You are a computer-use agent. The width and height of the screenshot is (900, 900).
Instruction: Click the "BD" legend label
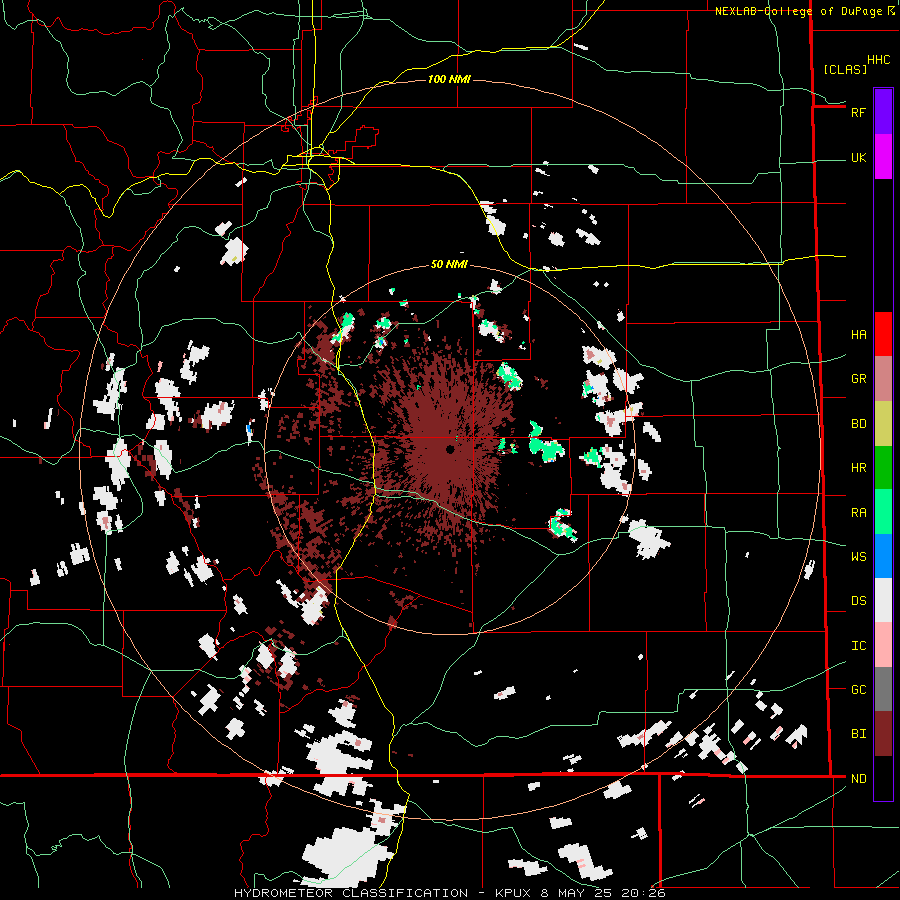858,424
